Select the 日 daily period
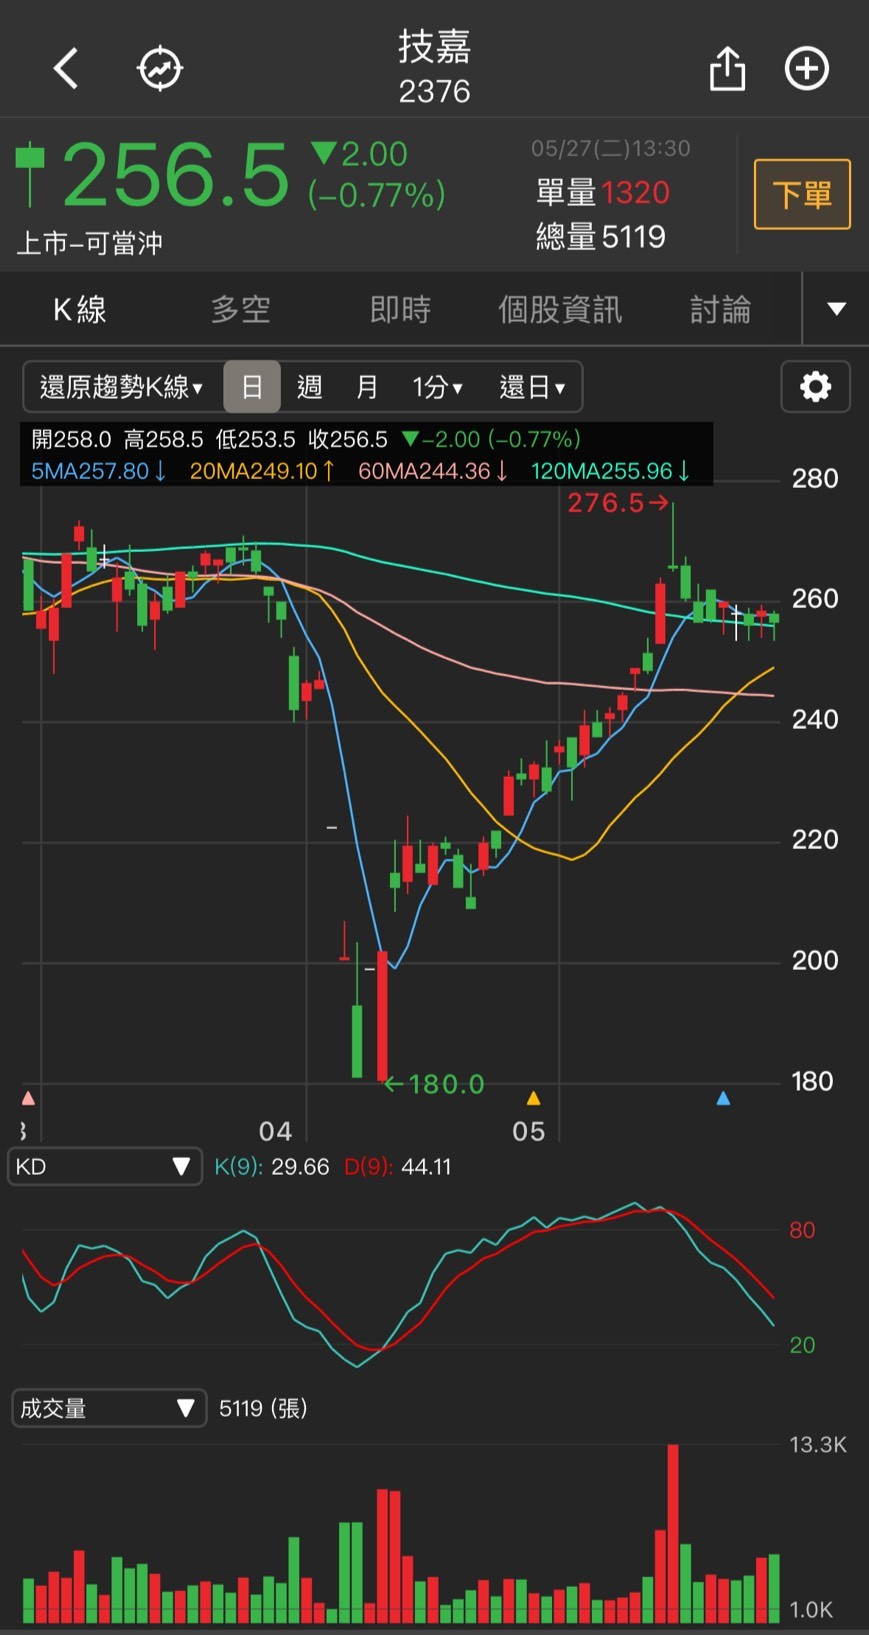Image resolution: width=869 pixels, height=1635 pixels. pyautogui.click(x=252, y=386)
